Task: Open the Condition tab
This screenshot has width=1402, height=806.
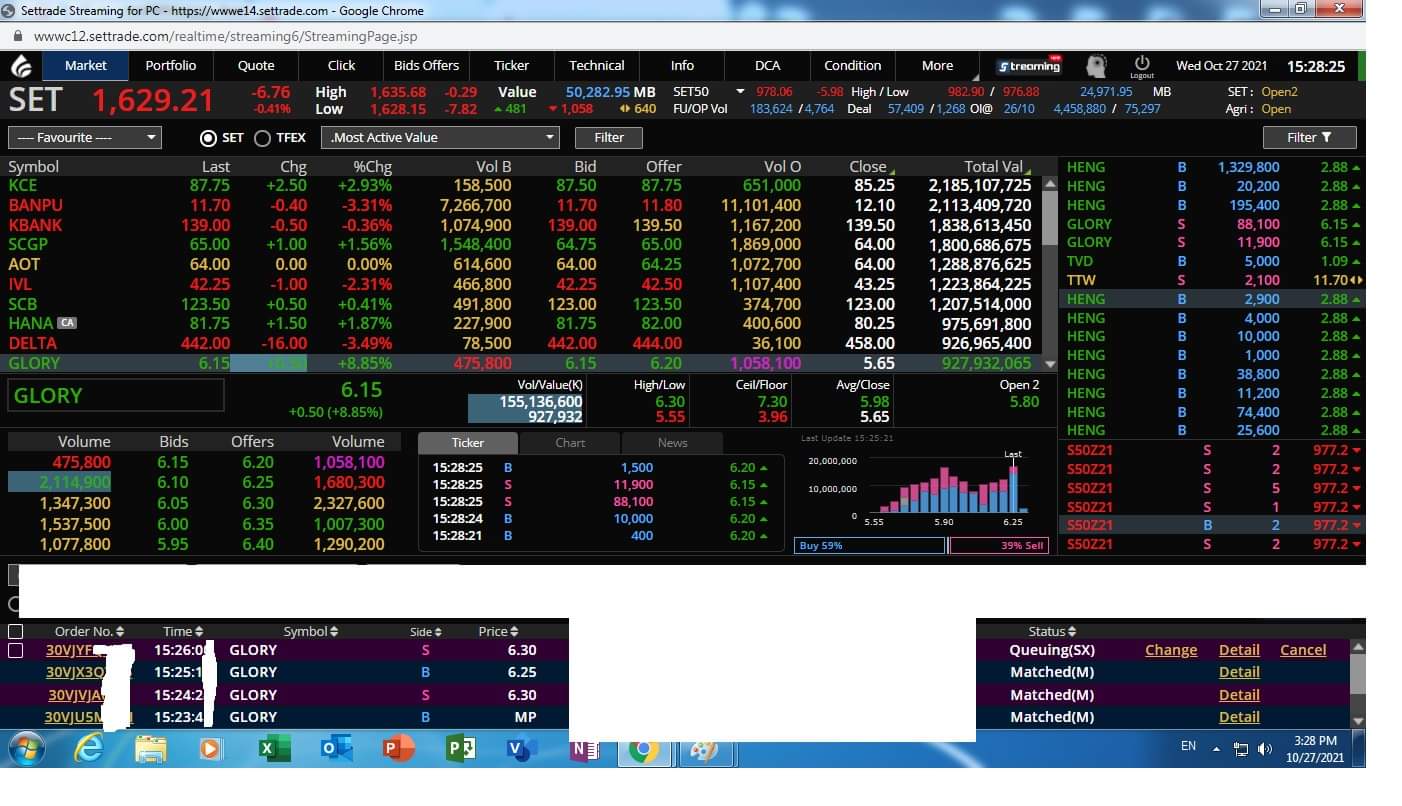Action: [853, 66]
